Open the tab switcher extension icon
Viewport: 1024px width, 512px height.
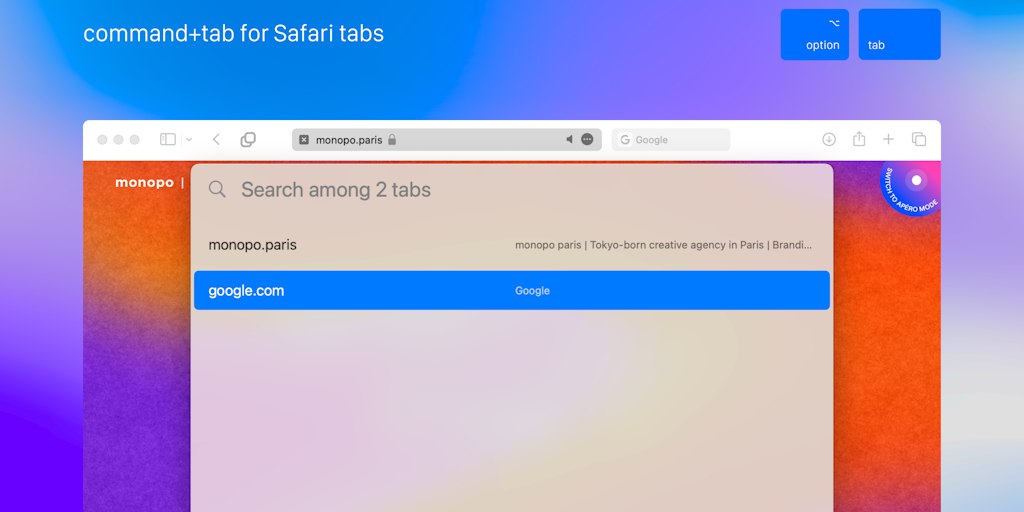pyautogui.click(x=248, y=140)
